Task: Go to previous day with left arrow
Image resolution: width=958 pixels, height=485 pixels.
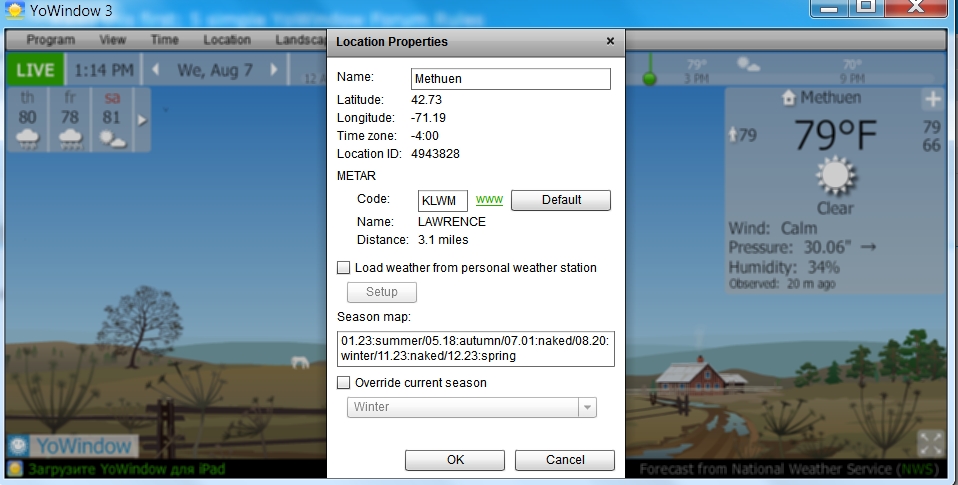Action: (x=155, y=70)
